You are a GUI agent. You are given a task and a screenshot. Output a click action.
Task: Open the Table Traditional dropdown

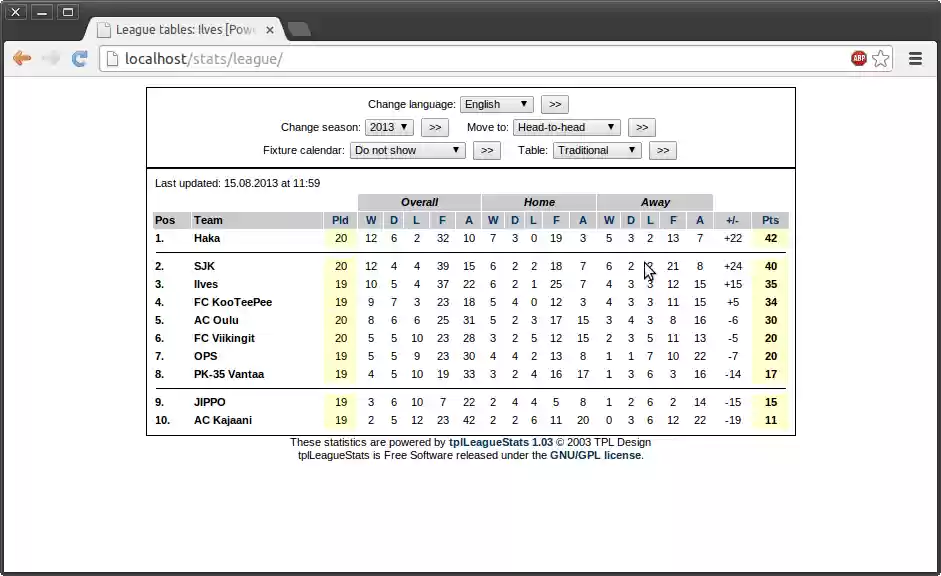click(x=597, y=150)
